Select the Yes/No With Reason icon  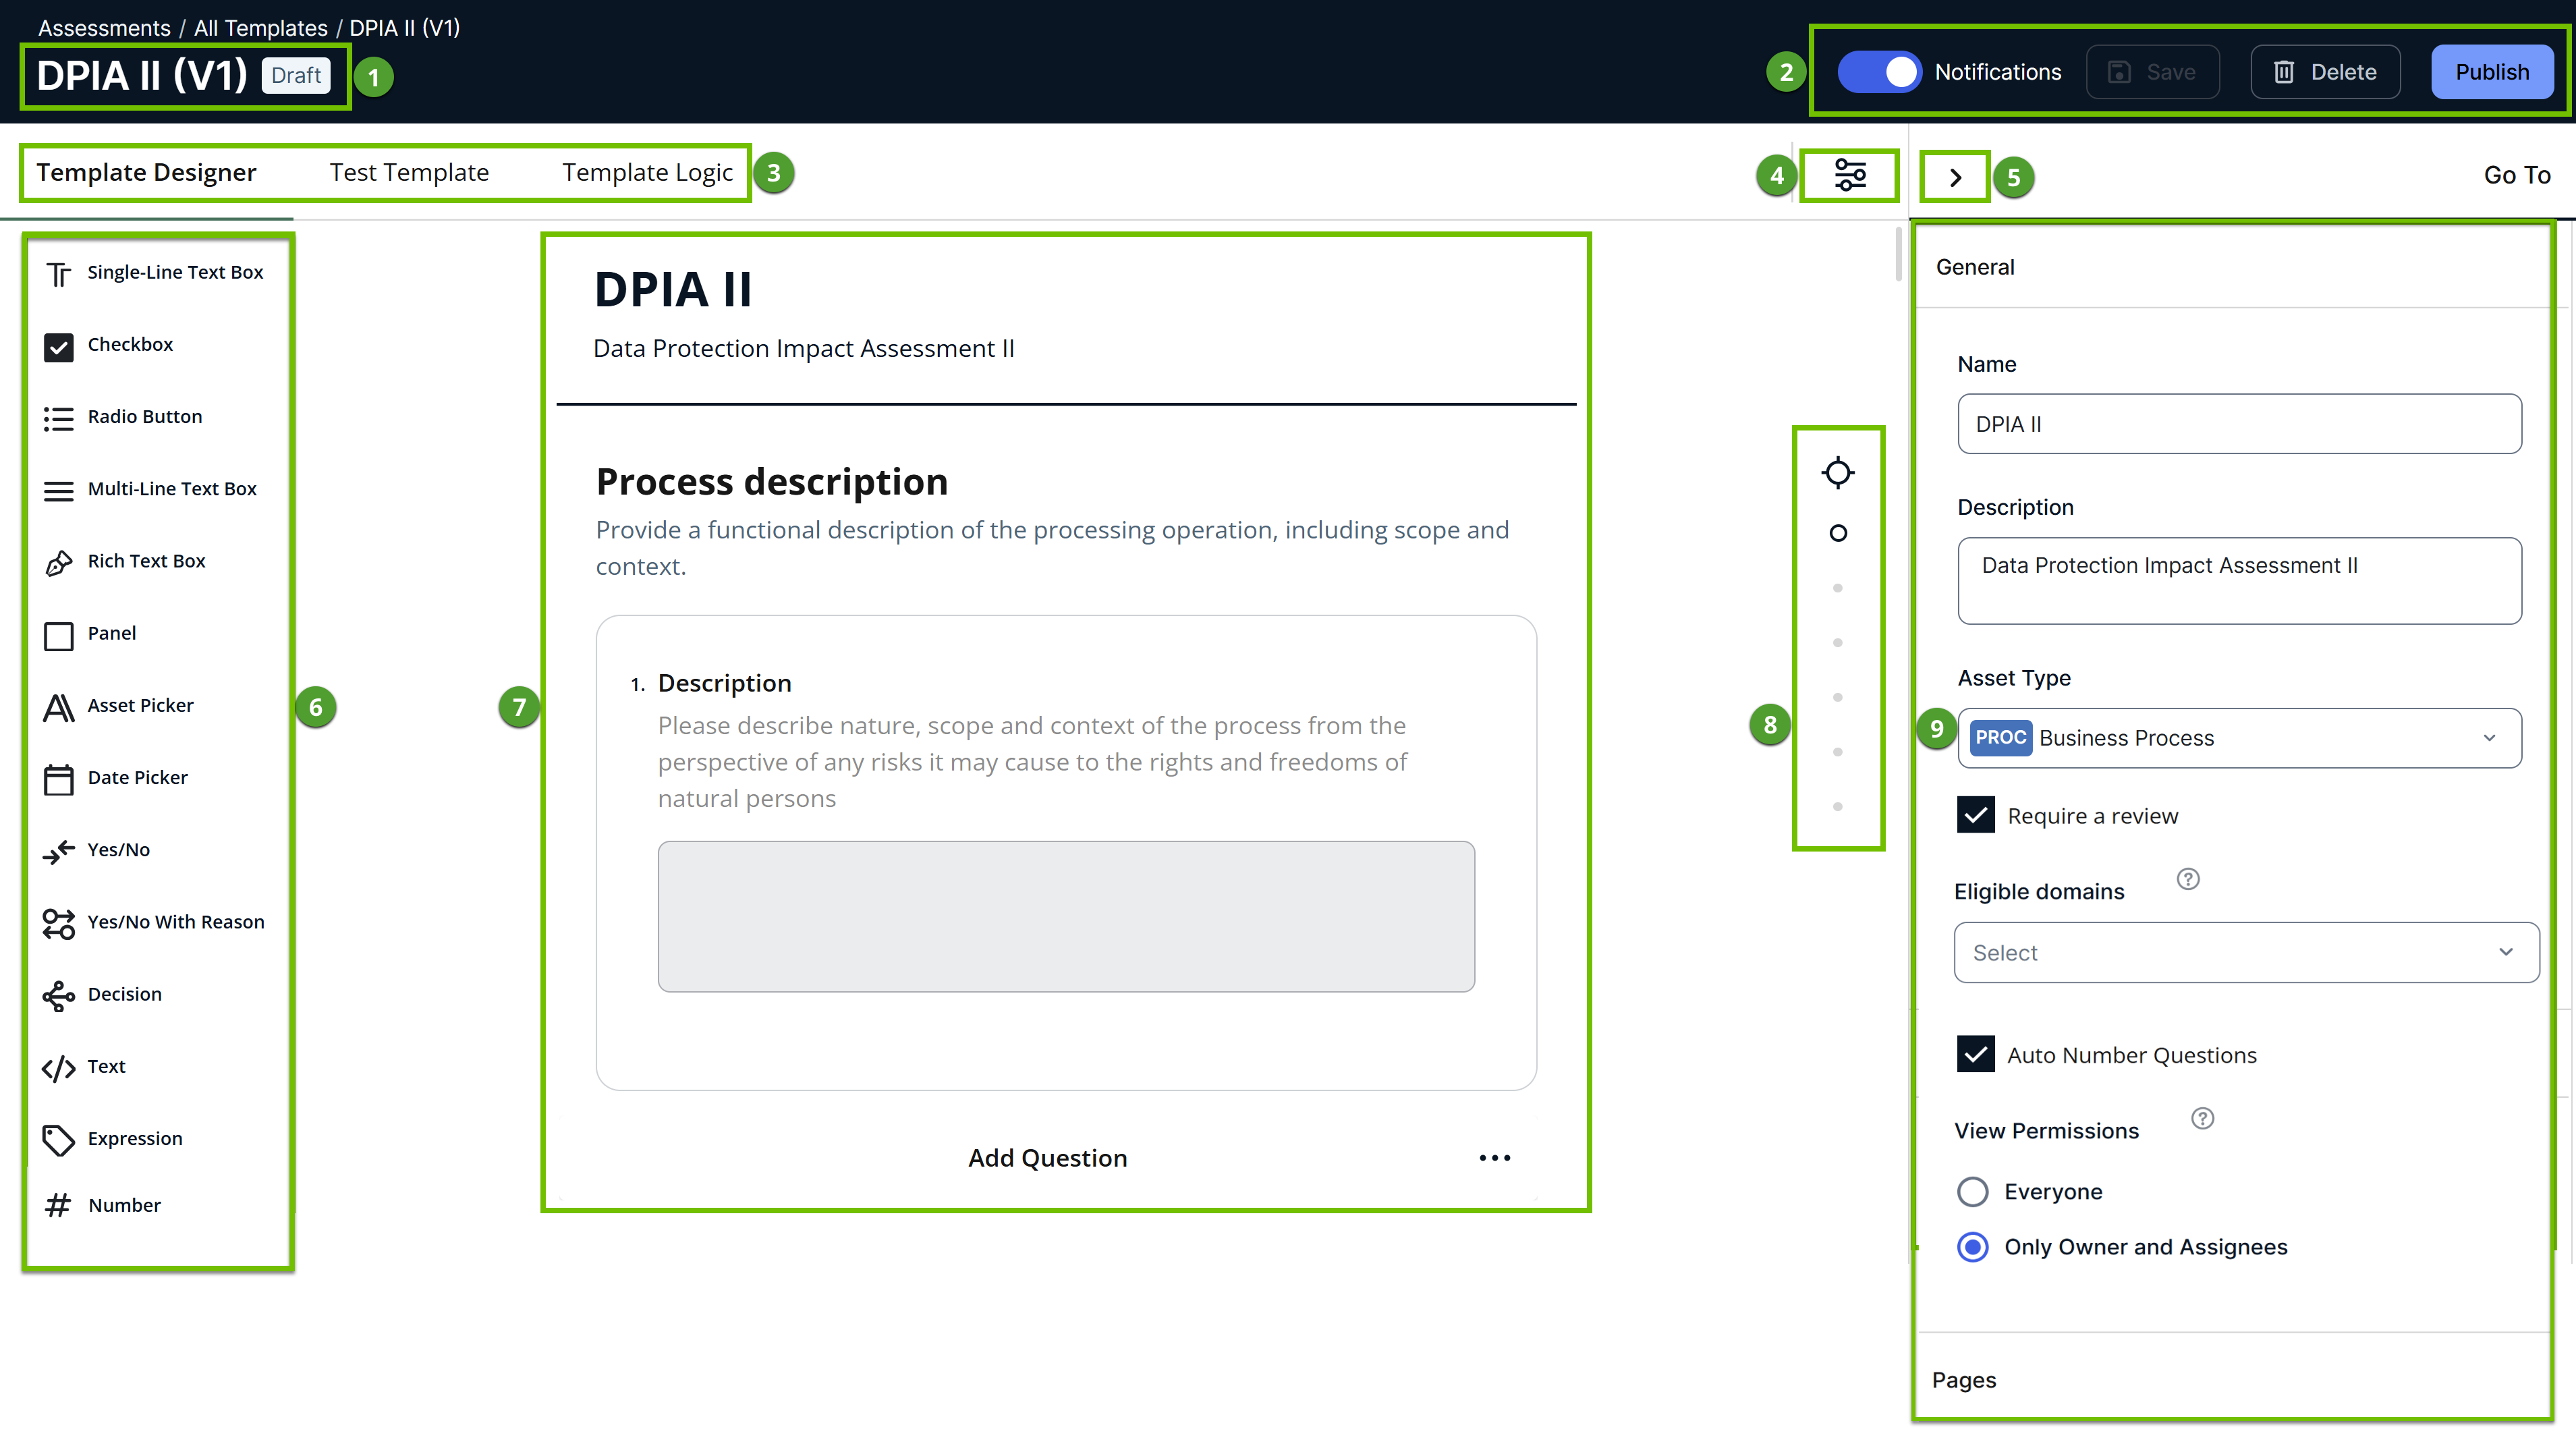58,923
